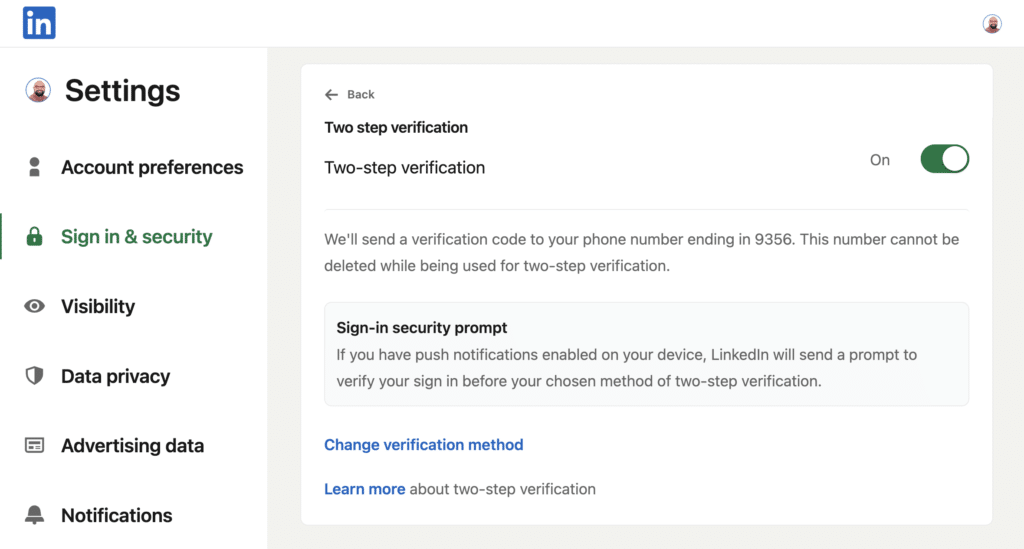This screenshot has width=1024, height=549.
Task: Click the eye icon for Visibility
Action: coord(35,306)
